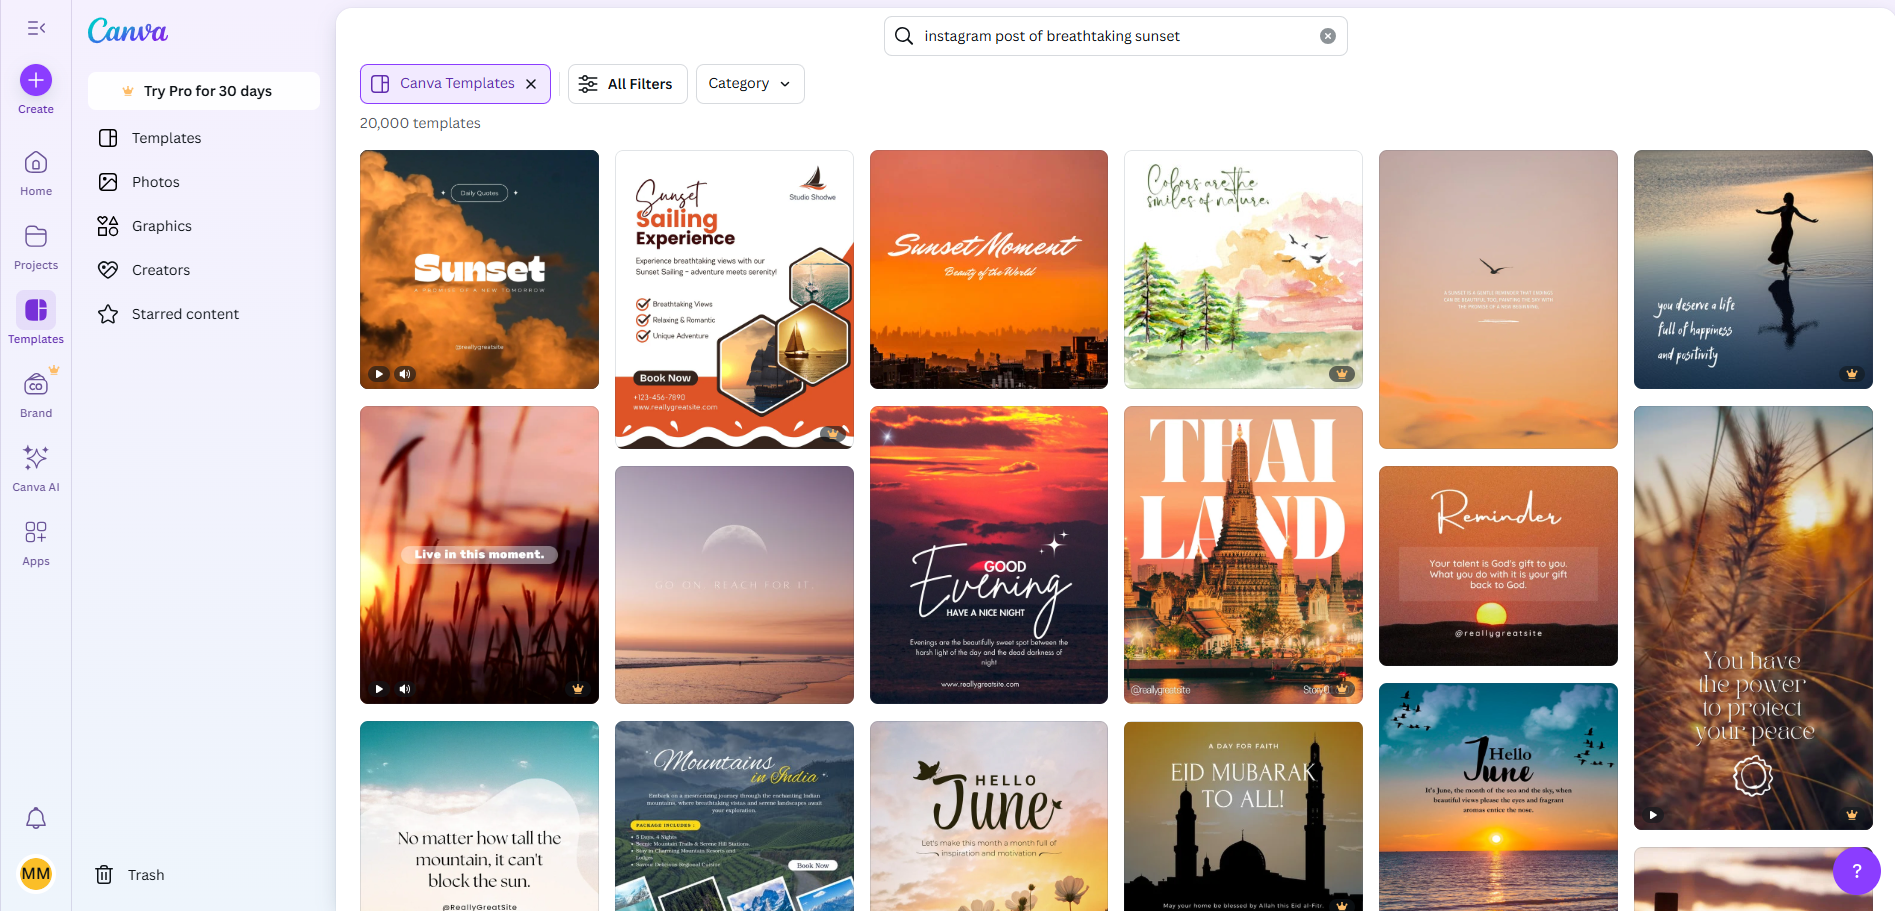The width and height of the screenshot is (1895, 911).
Task: Open the Thailand template thumbnail
Action: [x=1242, y=554]
